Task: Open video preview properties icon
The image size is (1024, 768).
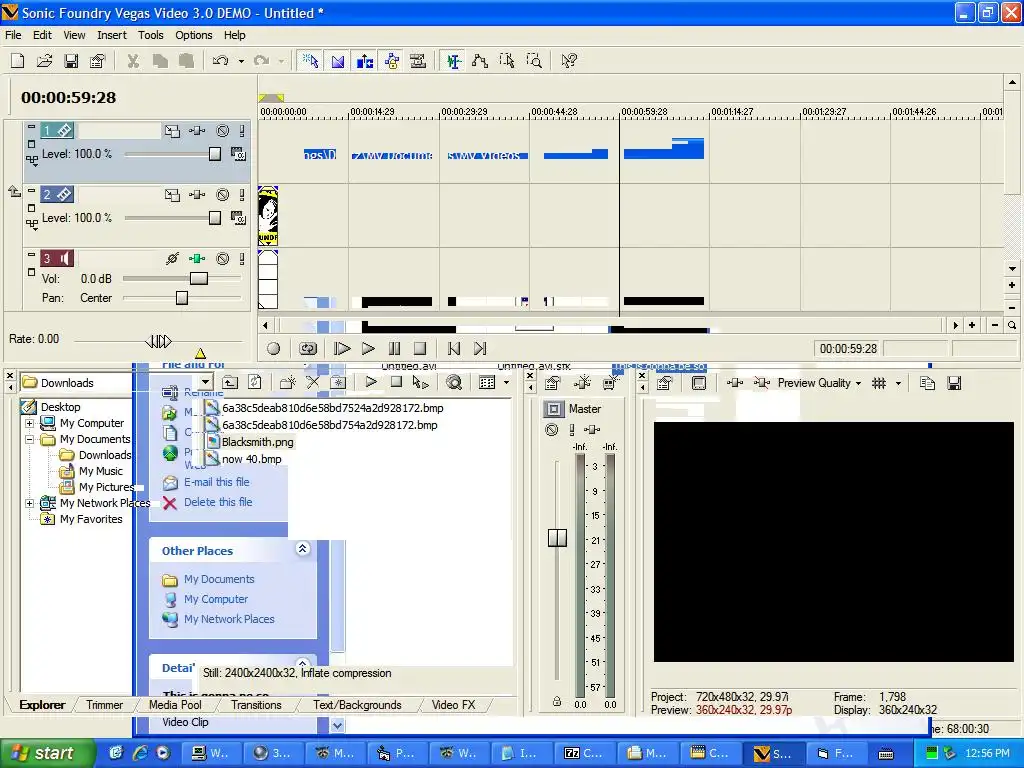Action: (x=665, y=383)
